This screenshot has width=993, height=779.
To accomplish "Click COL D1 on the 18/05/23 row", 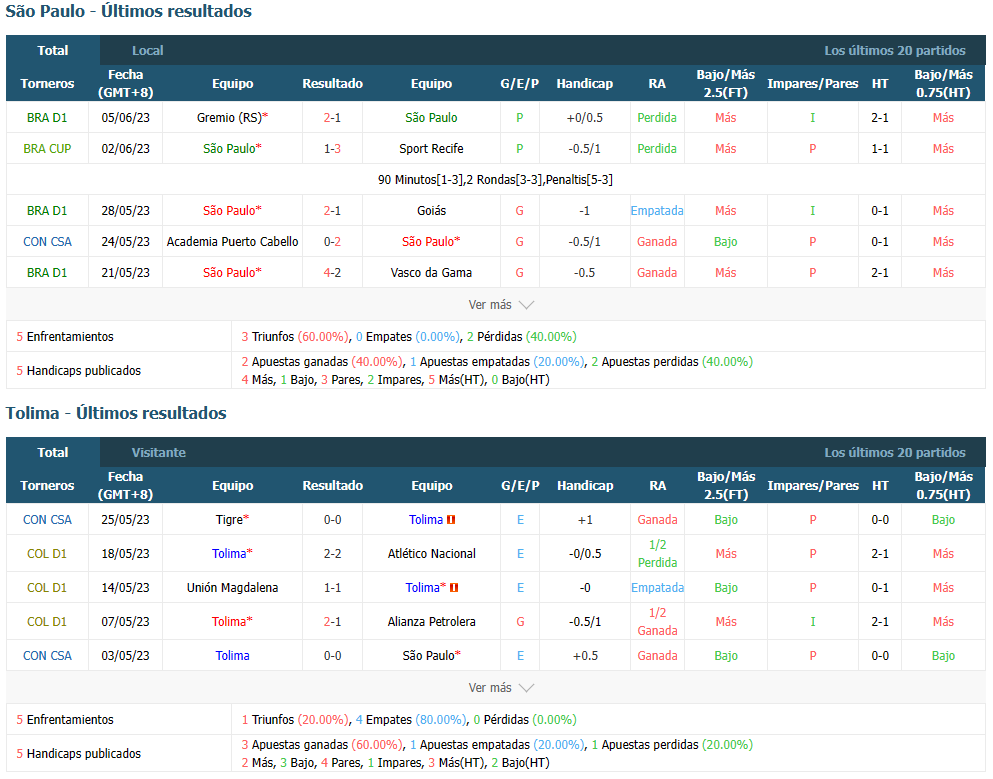I will tap(47, 554).
